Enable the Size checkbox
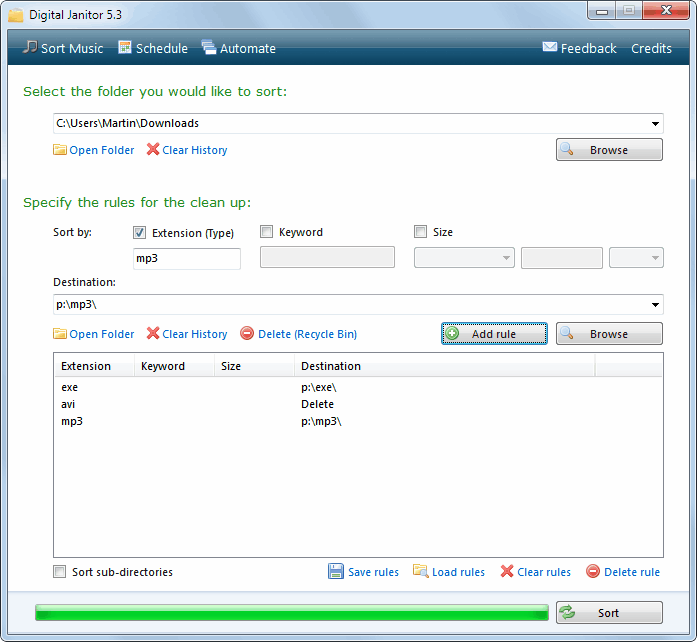This screenshot has width=697, height=642. [x=420, y=232]
